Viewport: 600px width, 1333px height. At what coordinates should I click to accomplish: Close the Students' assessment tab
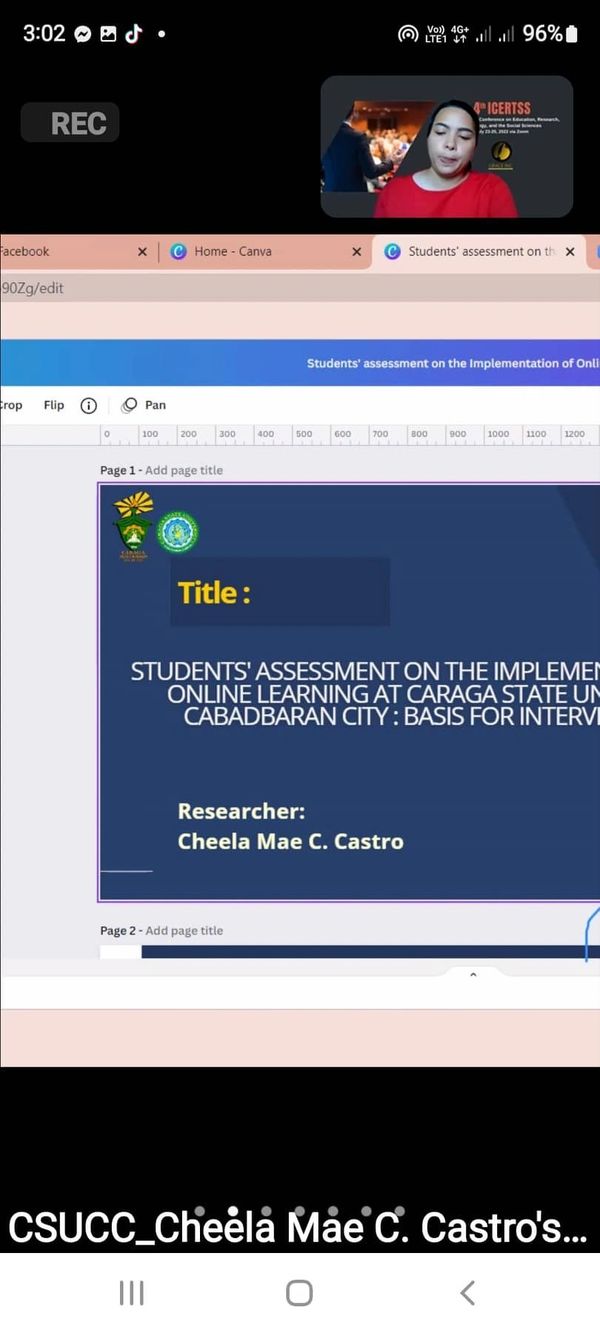[x=570, y=252]
